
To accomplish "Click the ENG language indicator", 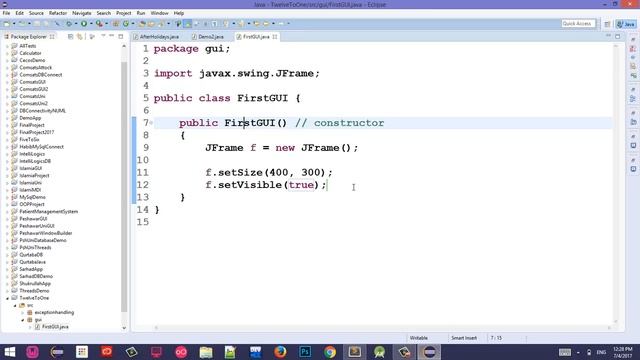I will click(x=601, y=352).
